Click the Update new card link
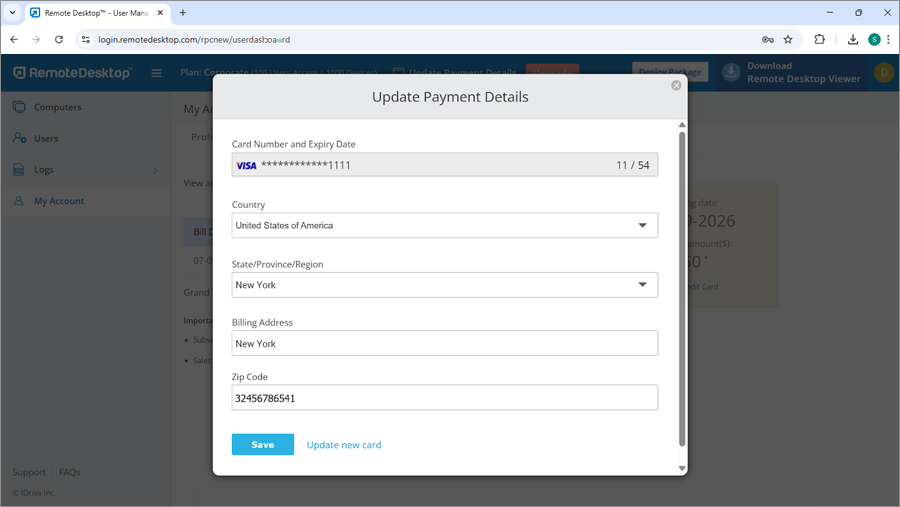Screen dimensions: 900x507 click(x=343, y=445)
